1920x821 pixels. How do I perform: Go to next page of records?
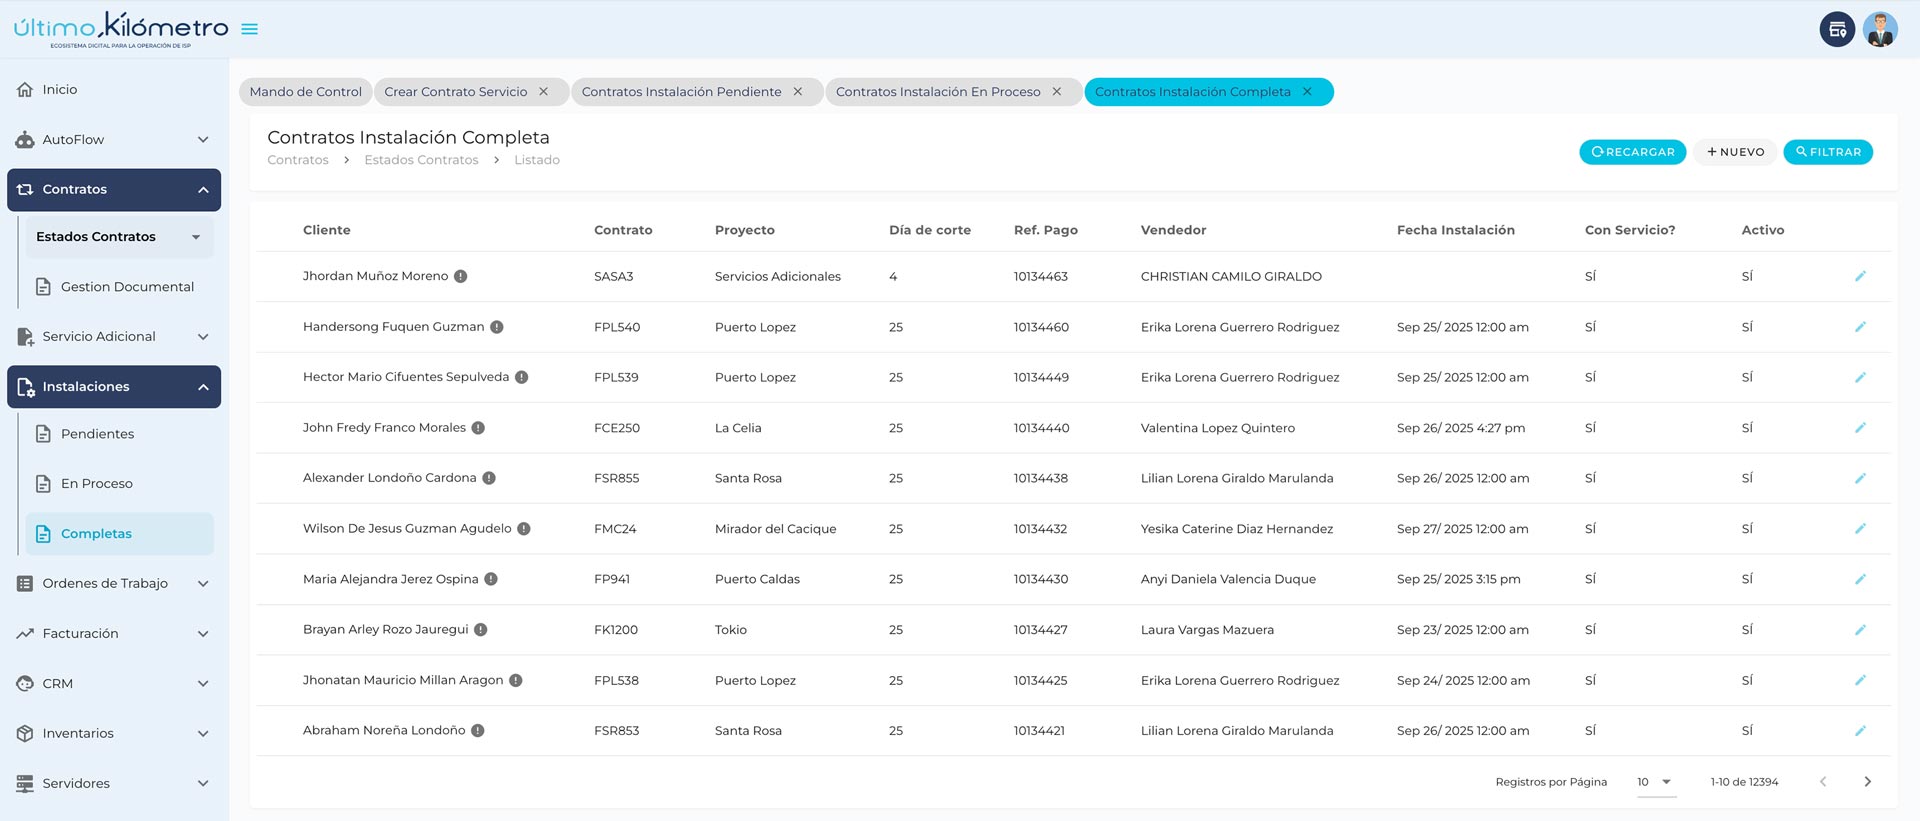coord(1867,782)
